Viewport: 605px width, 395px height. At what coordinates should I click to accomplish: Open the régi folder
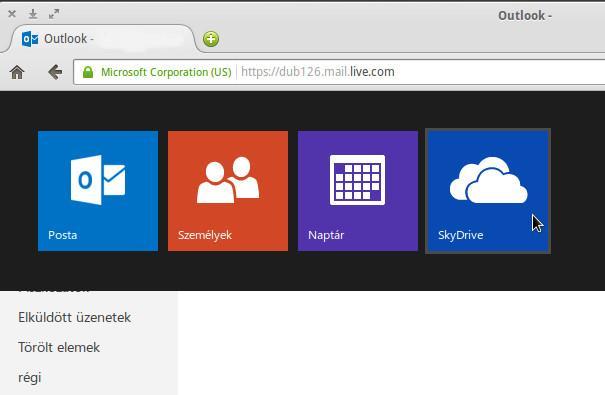tap(30, 378)
